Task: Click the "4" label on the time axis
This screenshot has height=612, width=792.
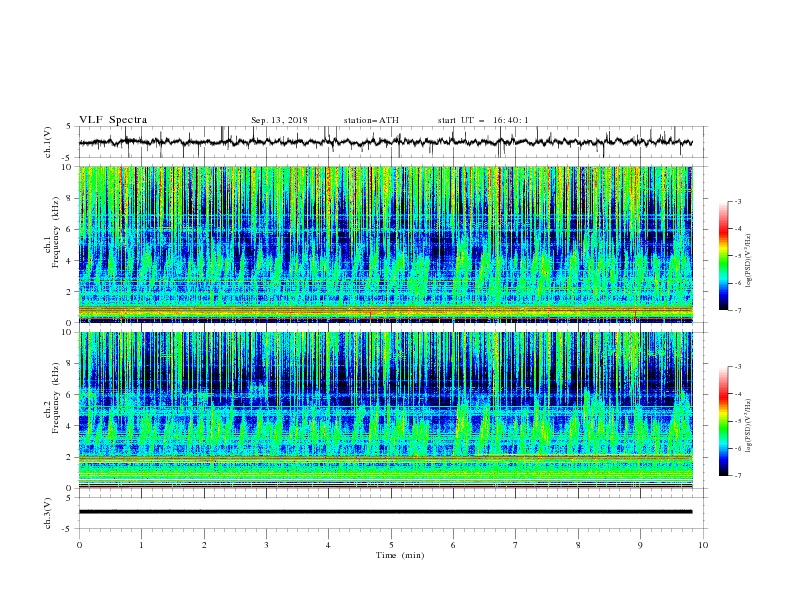Action: pos(328,545)
